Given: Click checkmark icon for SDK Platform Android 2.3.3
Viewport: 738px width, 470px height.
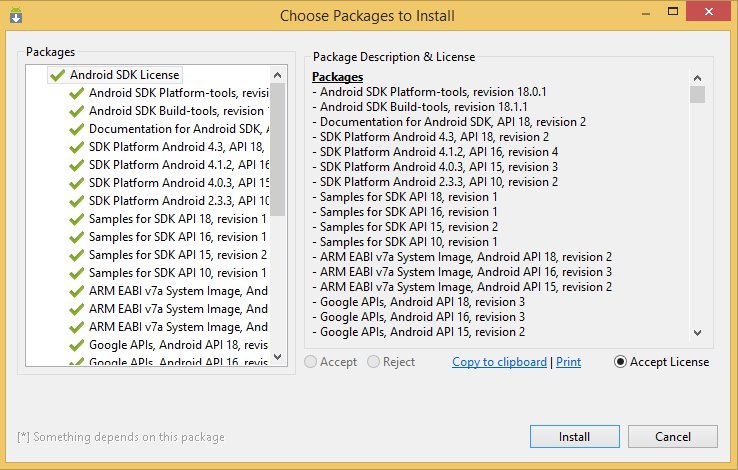Looking at the screenshot, I should (x=76, y=201).
